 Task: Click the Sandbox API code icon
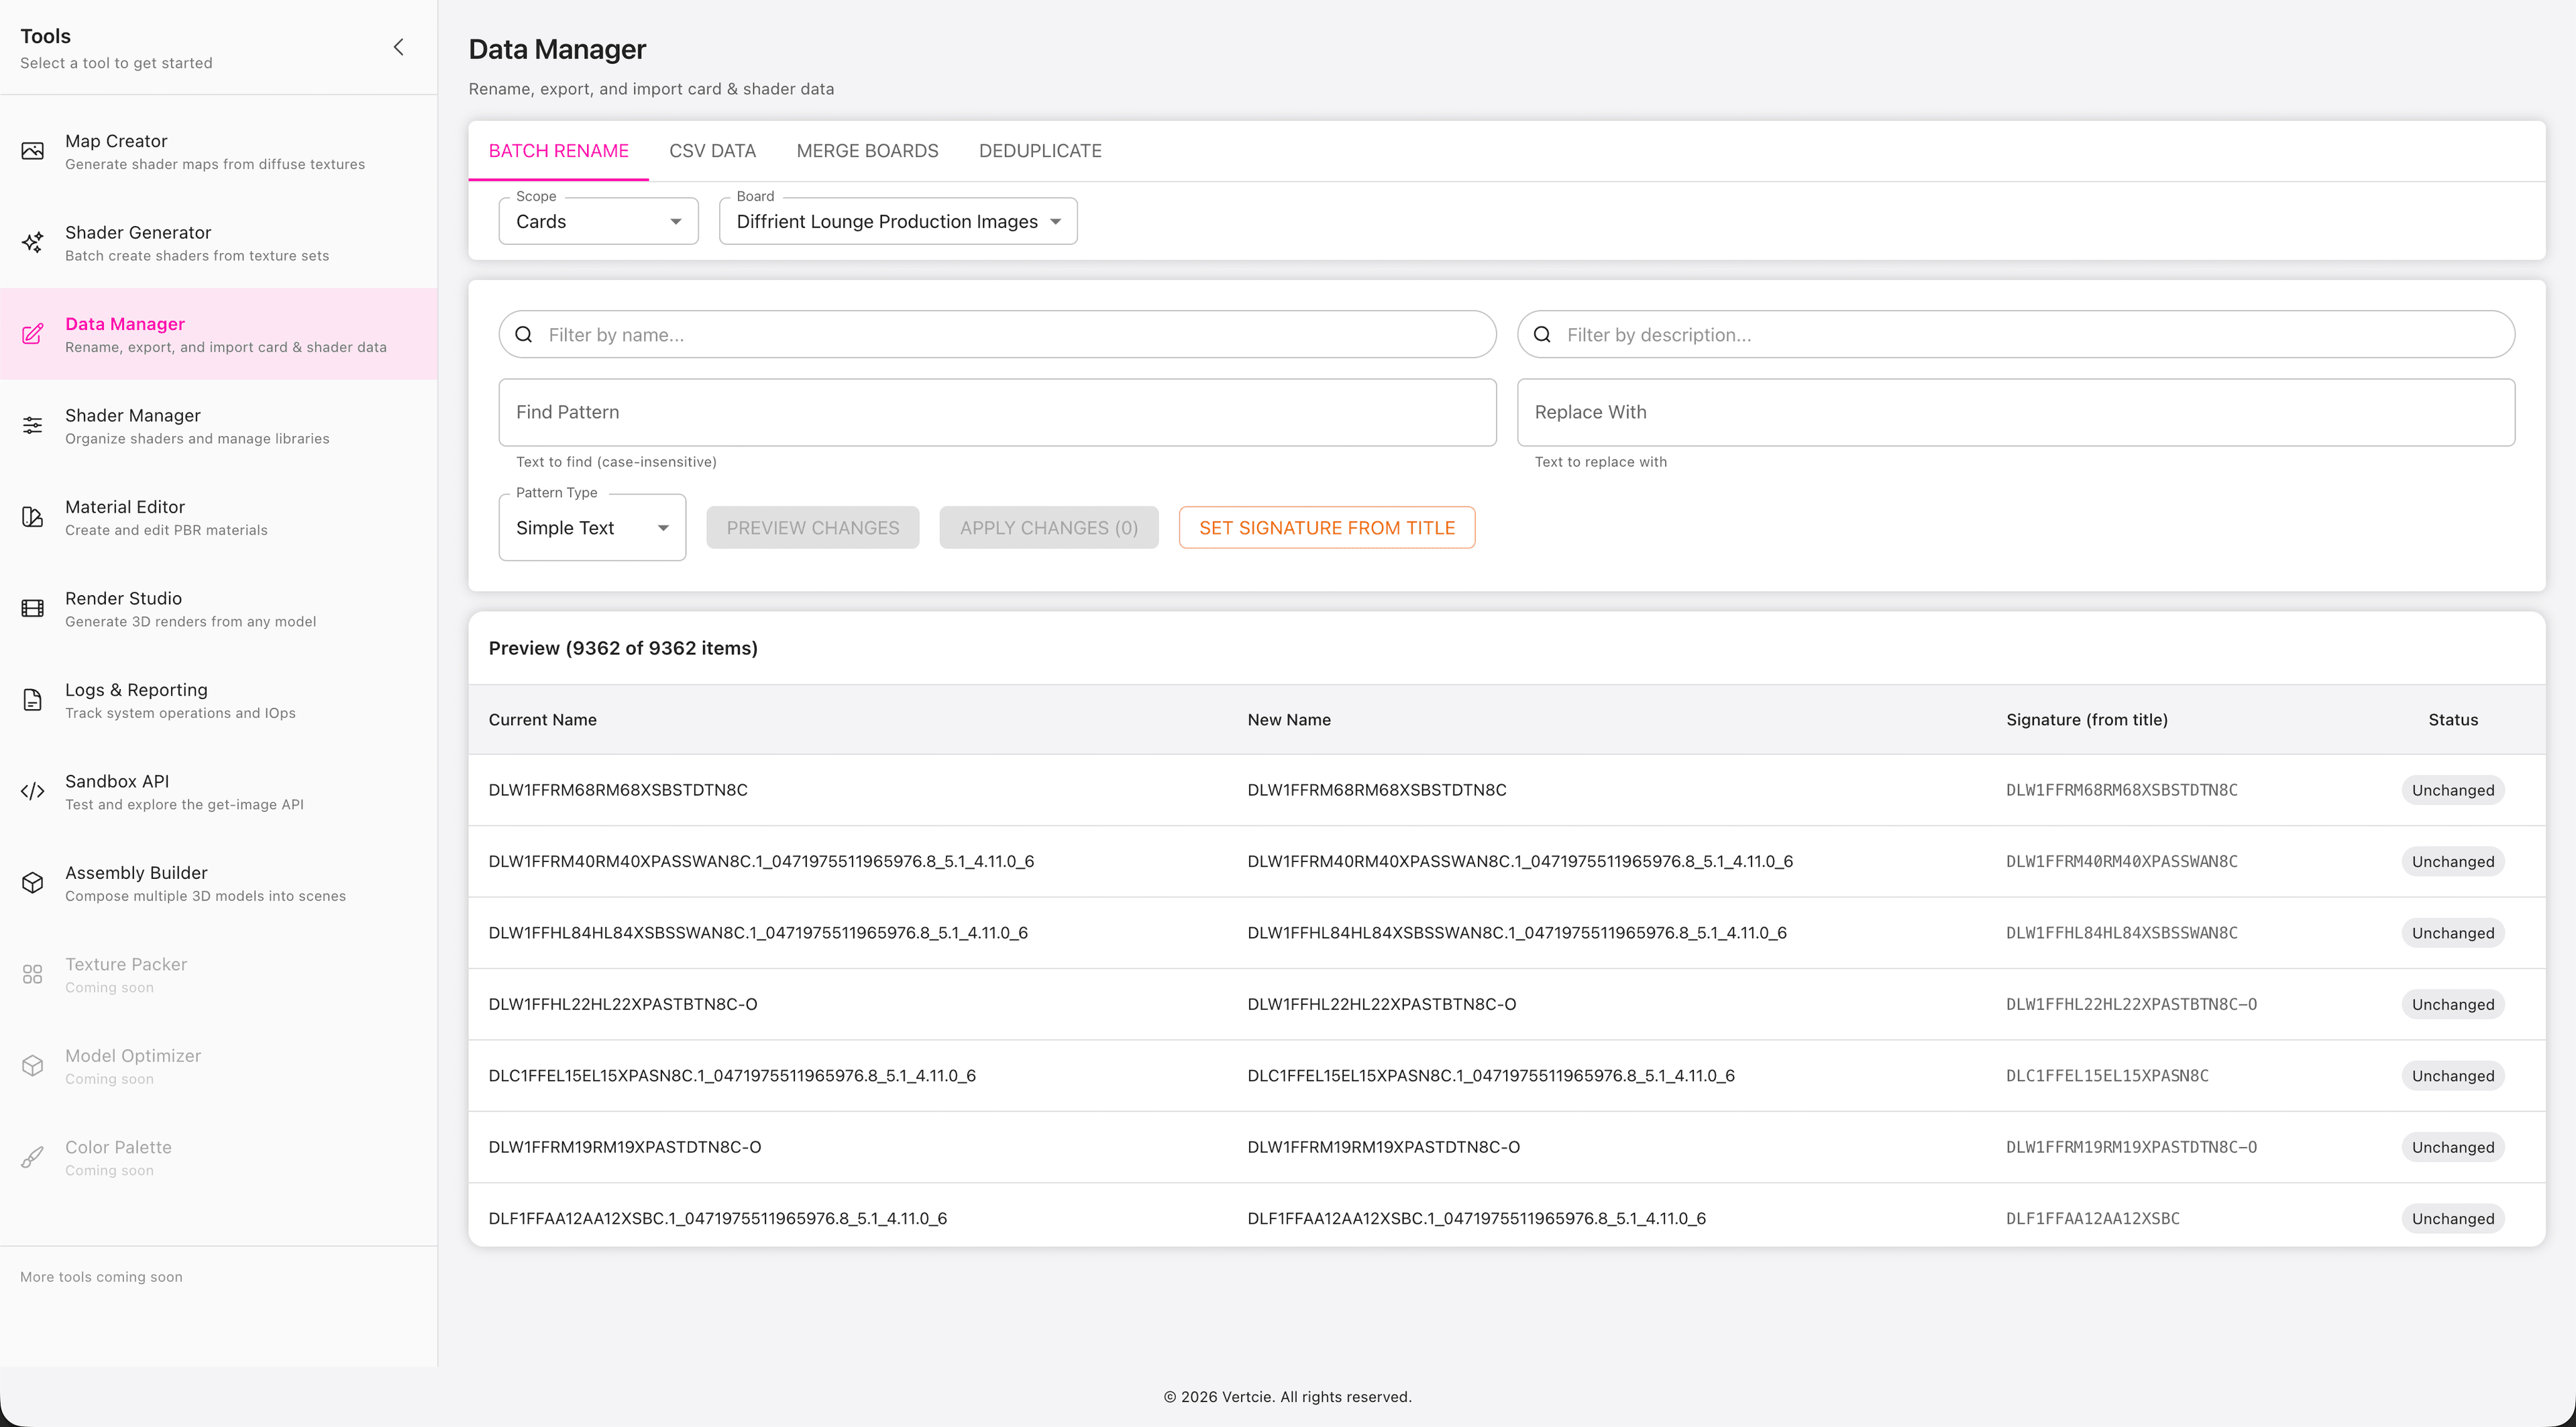[x=32, y=791]
